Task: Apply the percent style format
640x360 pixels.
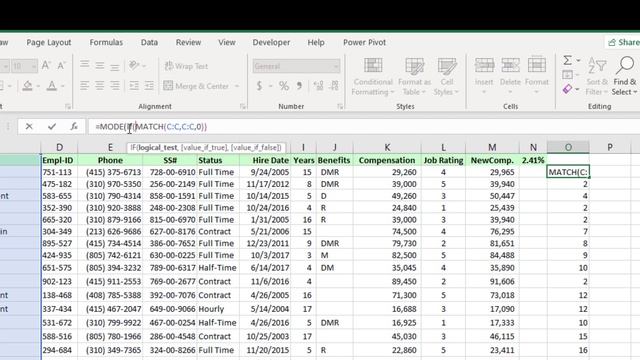Action: point(284,86)
